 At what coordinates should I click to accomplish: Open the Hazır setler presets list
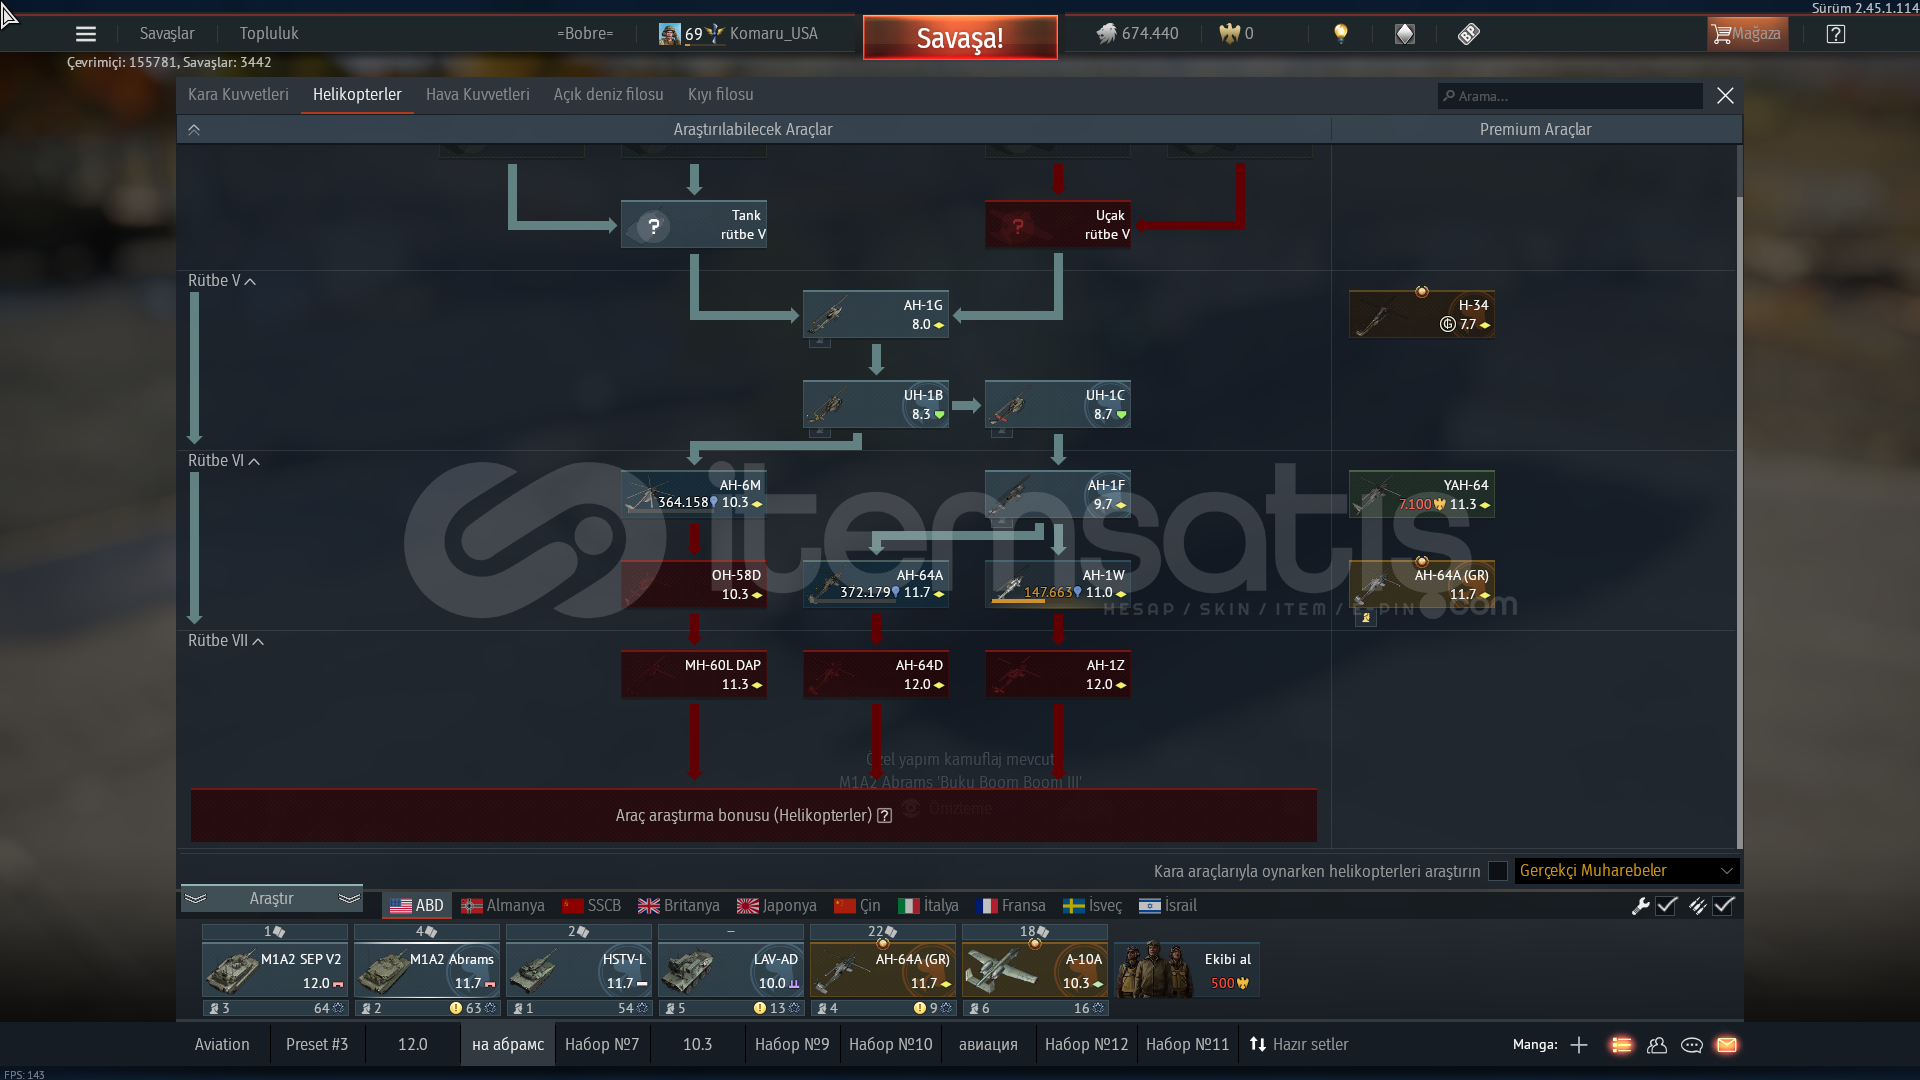1299,1045
